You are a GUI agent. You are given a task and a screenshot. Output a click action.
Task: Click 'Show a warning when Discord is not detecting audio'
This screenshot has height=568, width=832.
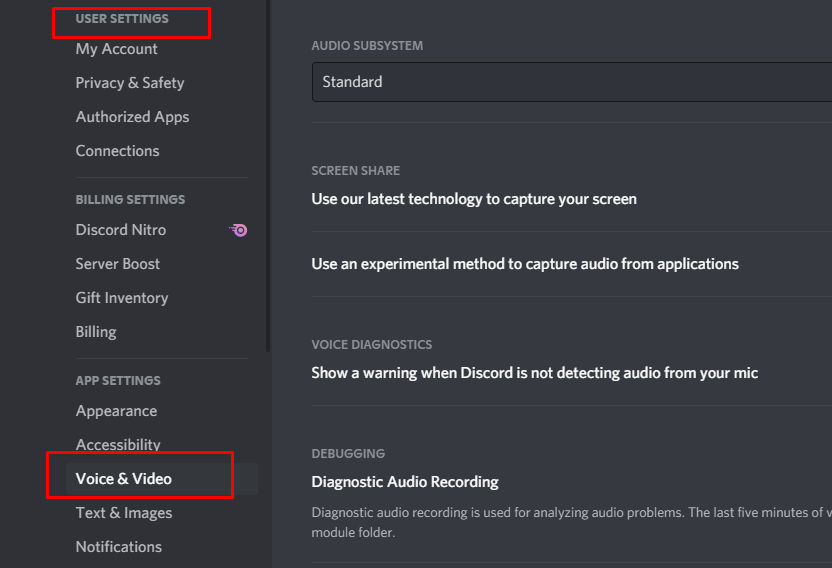tap(534, 373)
